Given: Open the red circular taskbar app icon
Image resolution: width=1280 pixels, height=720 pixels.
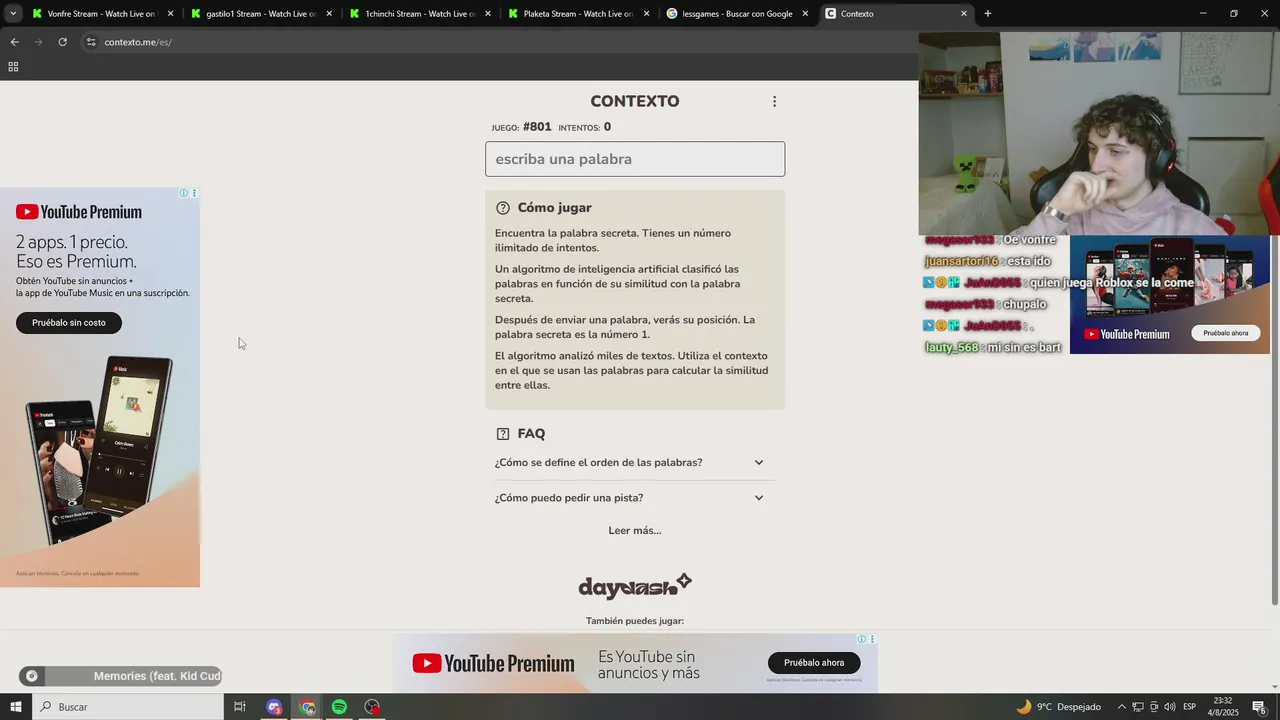Looking at the screenshot, I should click(373, 707).
